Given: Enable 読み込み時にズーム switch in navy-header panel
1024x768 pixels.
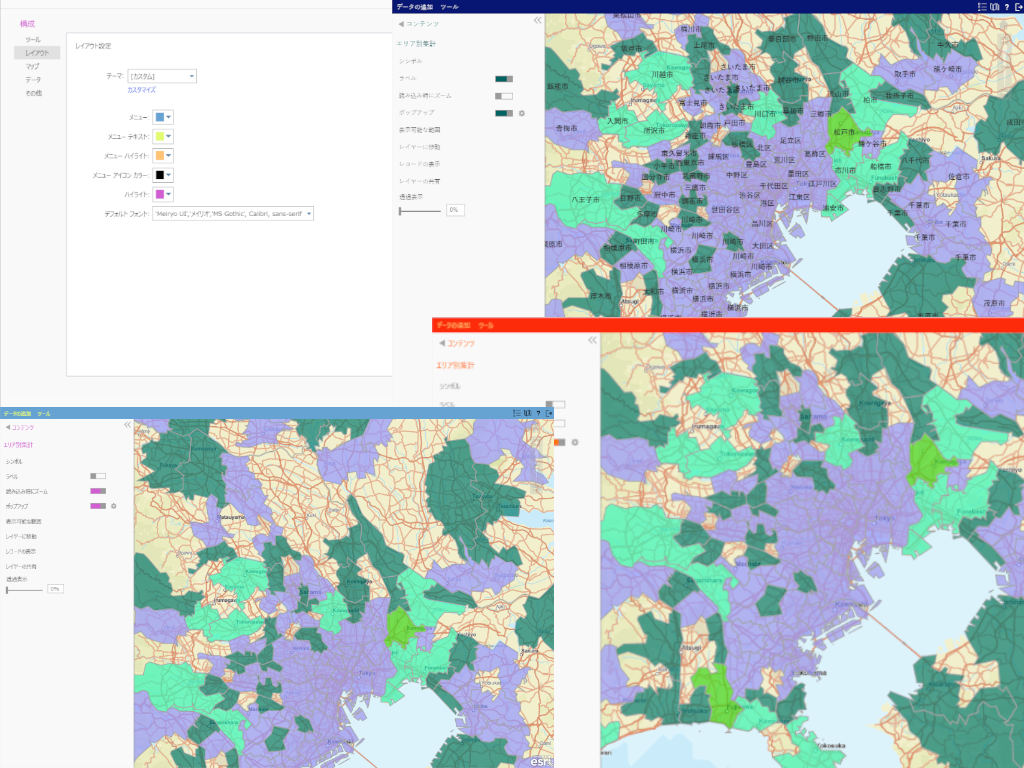Looking at the screenshot, I should pyautogui.click(x=504, y=96).
